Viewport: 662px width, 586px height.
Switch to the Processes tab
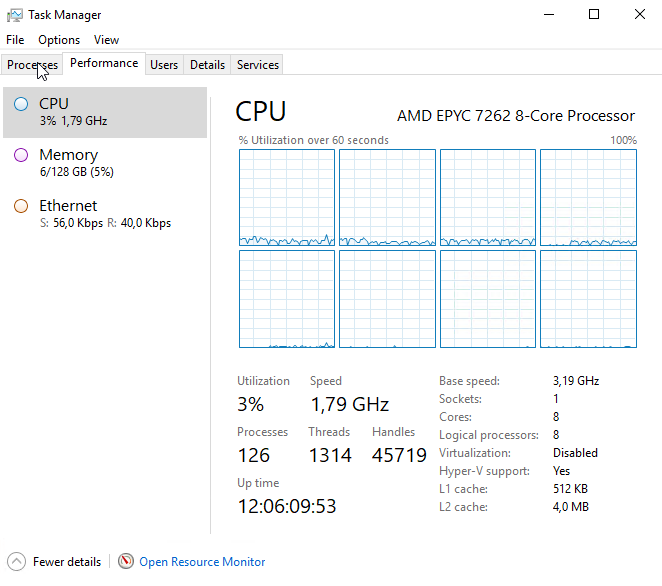point(33,65)
